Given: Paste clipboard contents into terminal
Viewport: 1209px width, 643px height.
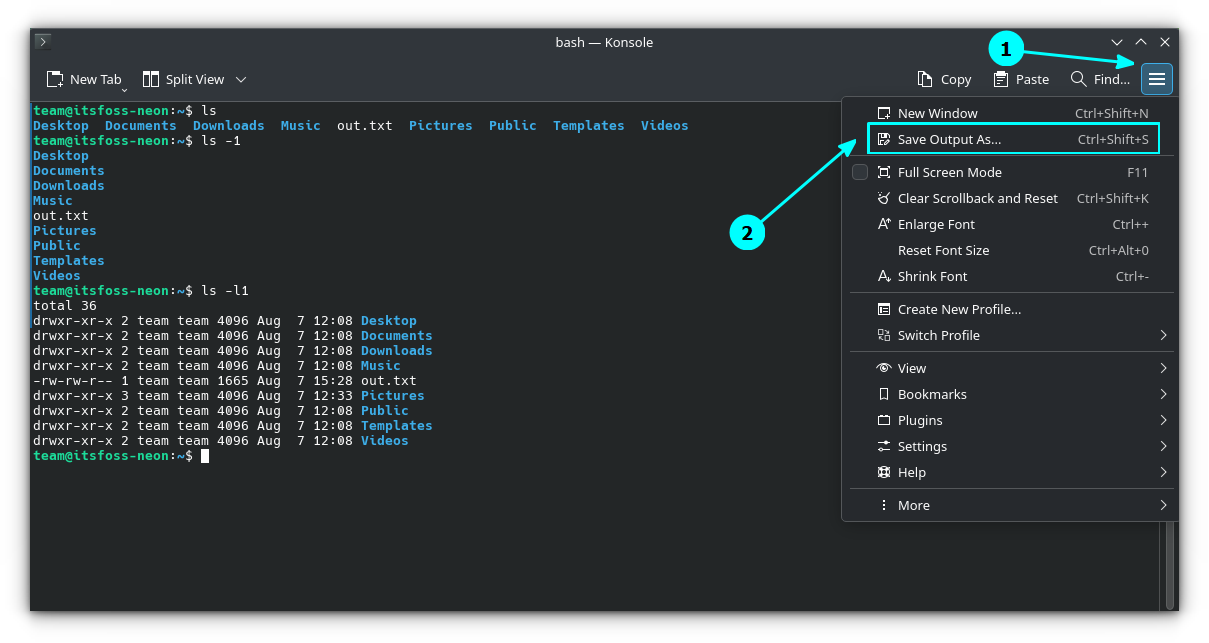Looking at the screenshot, I should [x=1020, y=79].
